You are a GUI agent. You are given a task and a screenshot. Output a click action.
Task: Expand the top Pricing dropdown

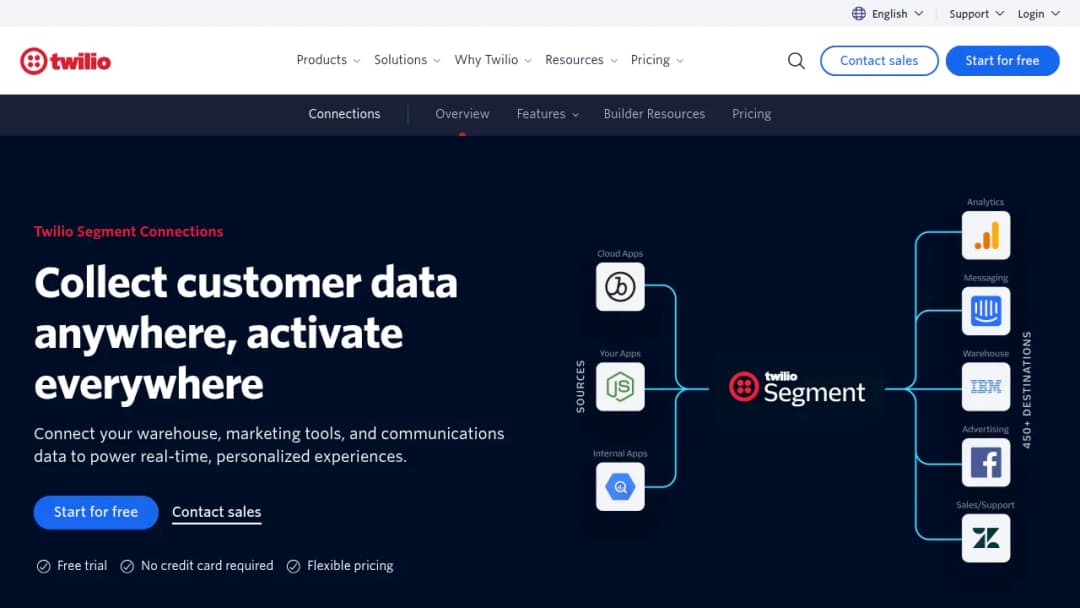(656, 60)
